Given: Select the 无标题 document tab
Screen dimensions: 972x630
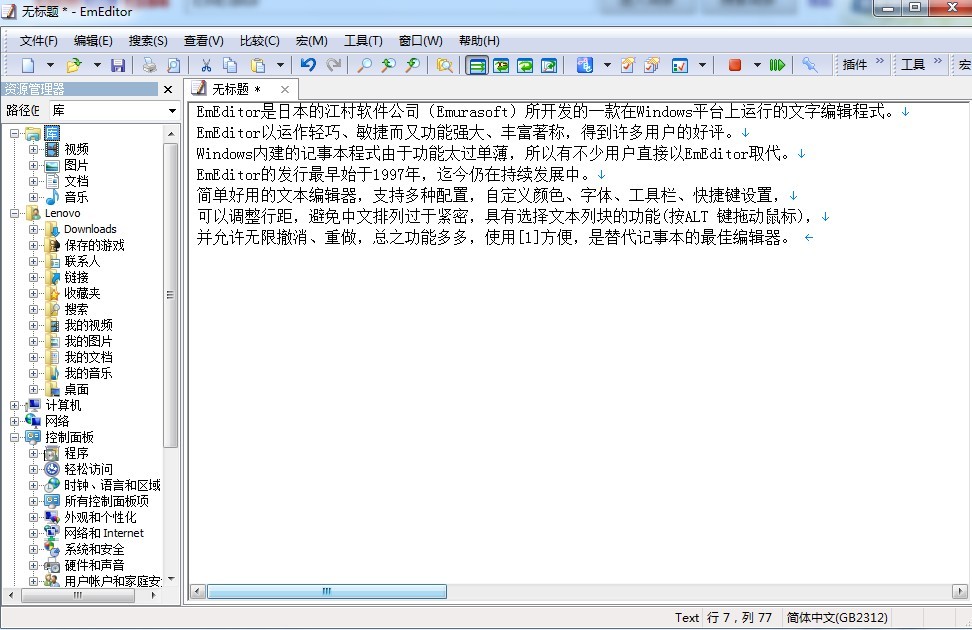Looking at the screenshot, I should point(241,89).
